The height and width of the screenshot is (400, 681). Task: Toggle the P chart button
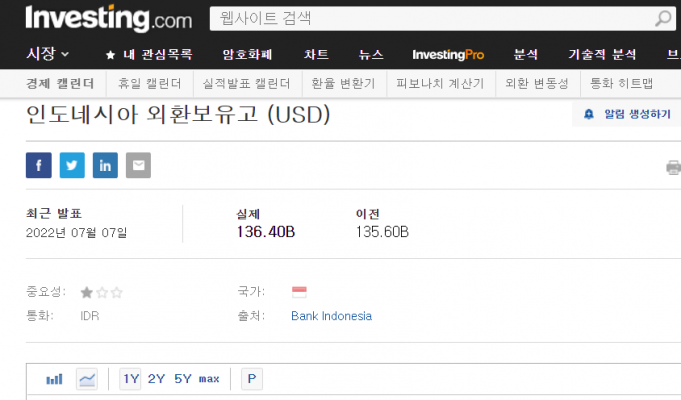tap(251, 379)
